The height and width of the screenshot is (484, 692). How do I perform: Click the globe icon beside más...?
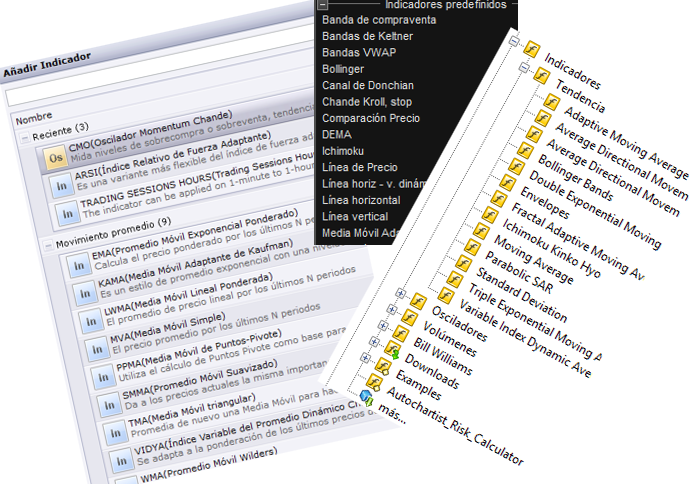tap(367, 397)
